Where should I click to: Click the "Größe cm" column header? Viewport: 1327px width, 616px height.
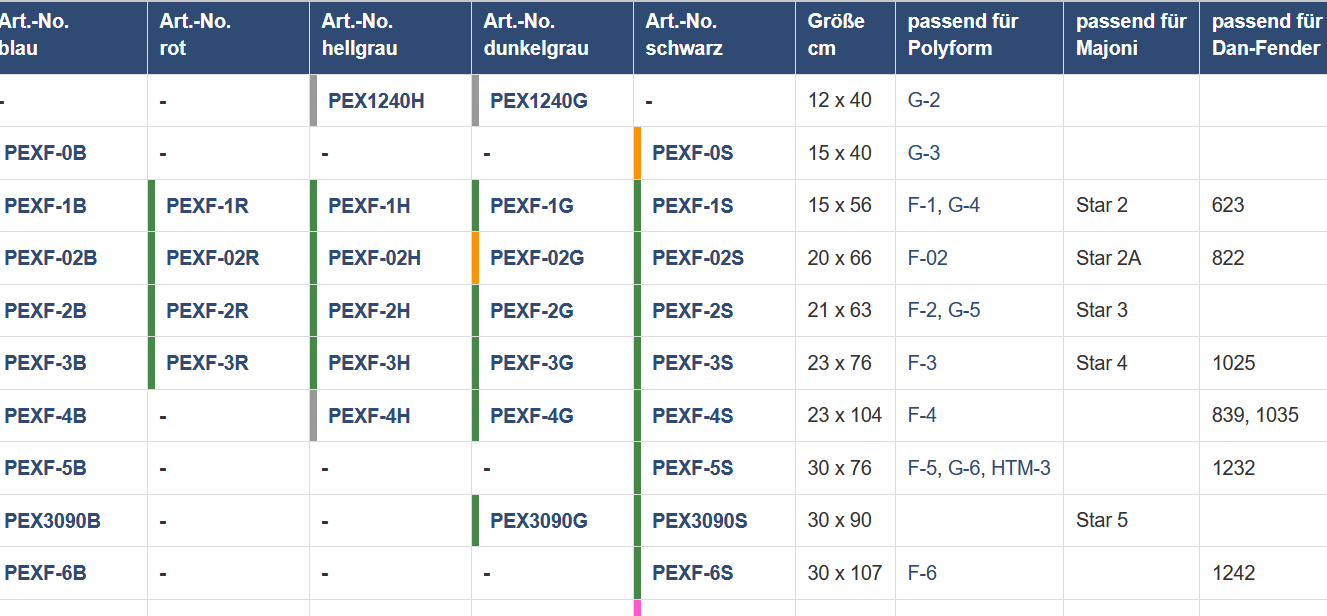click(x=836, y=34)
